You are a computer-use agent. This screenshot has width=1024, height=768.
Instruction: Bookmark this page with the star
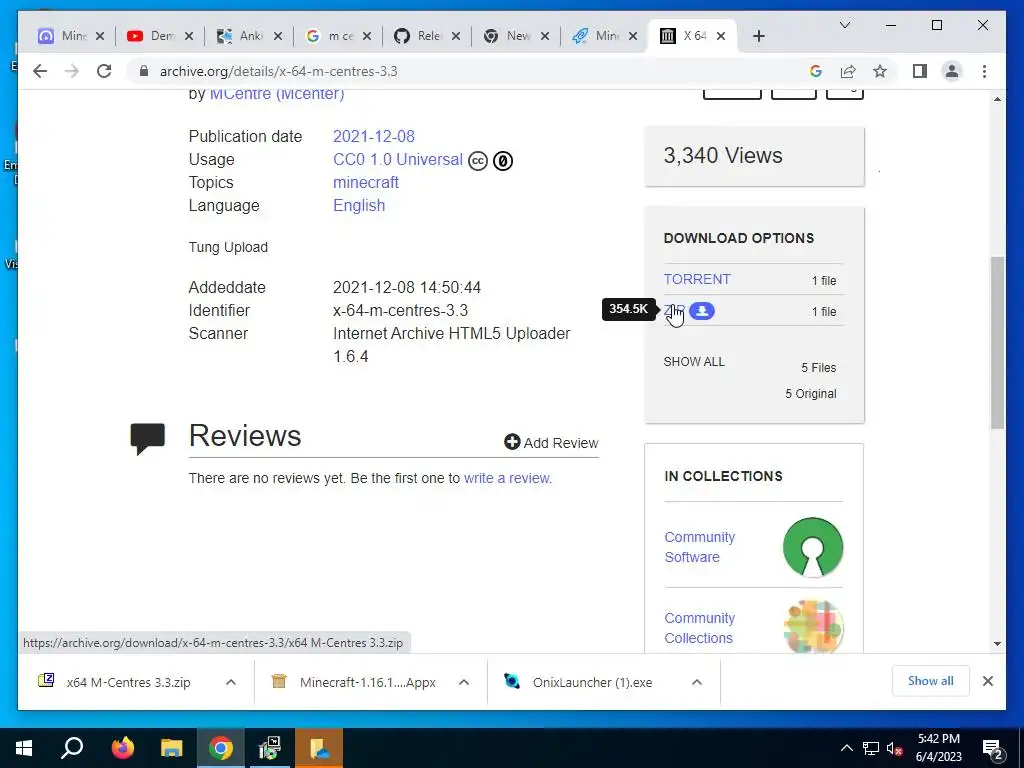880,71
